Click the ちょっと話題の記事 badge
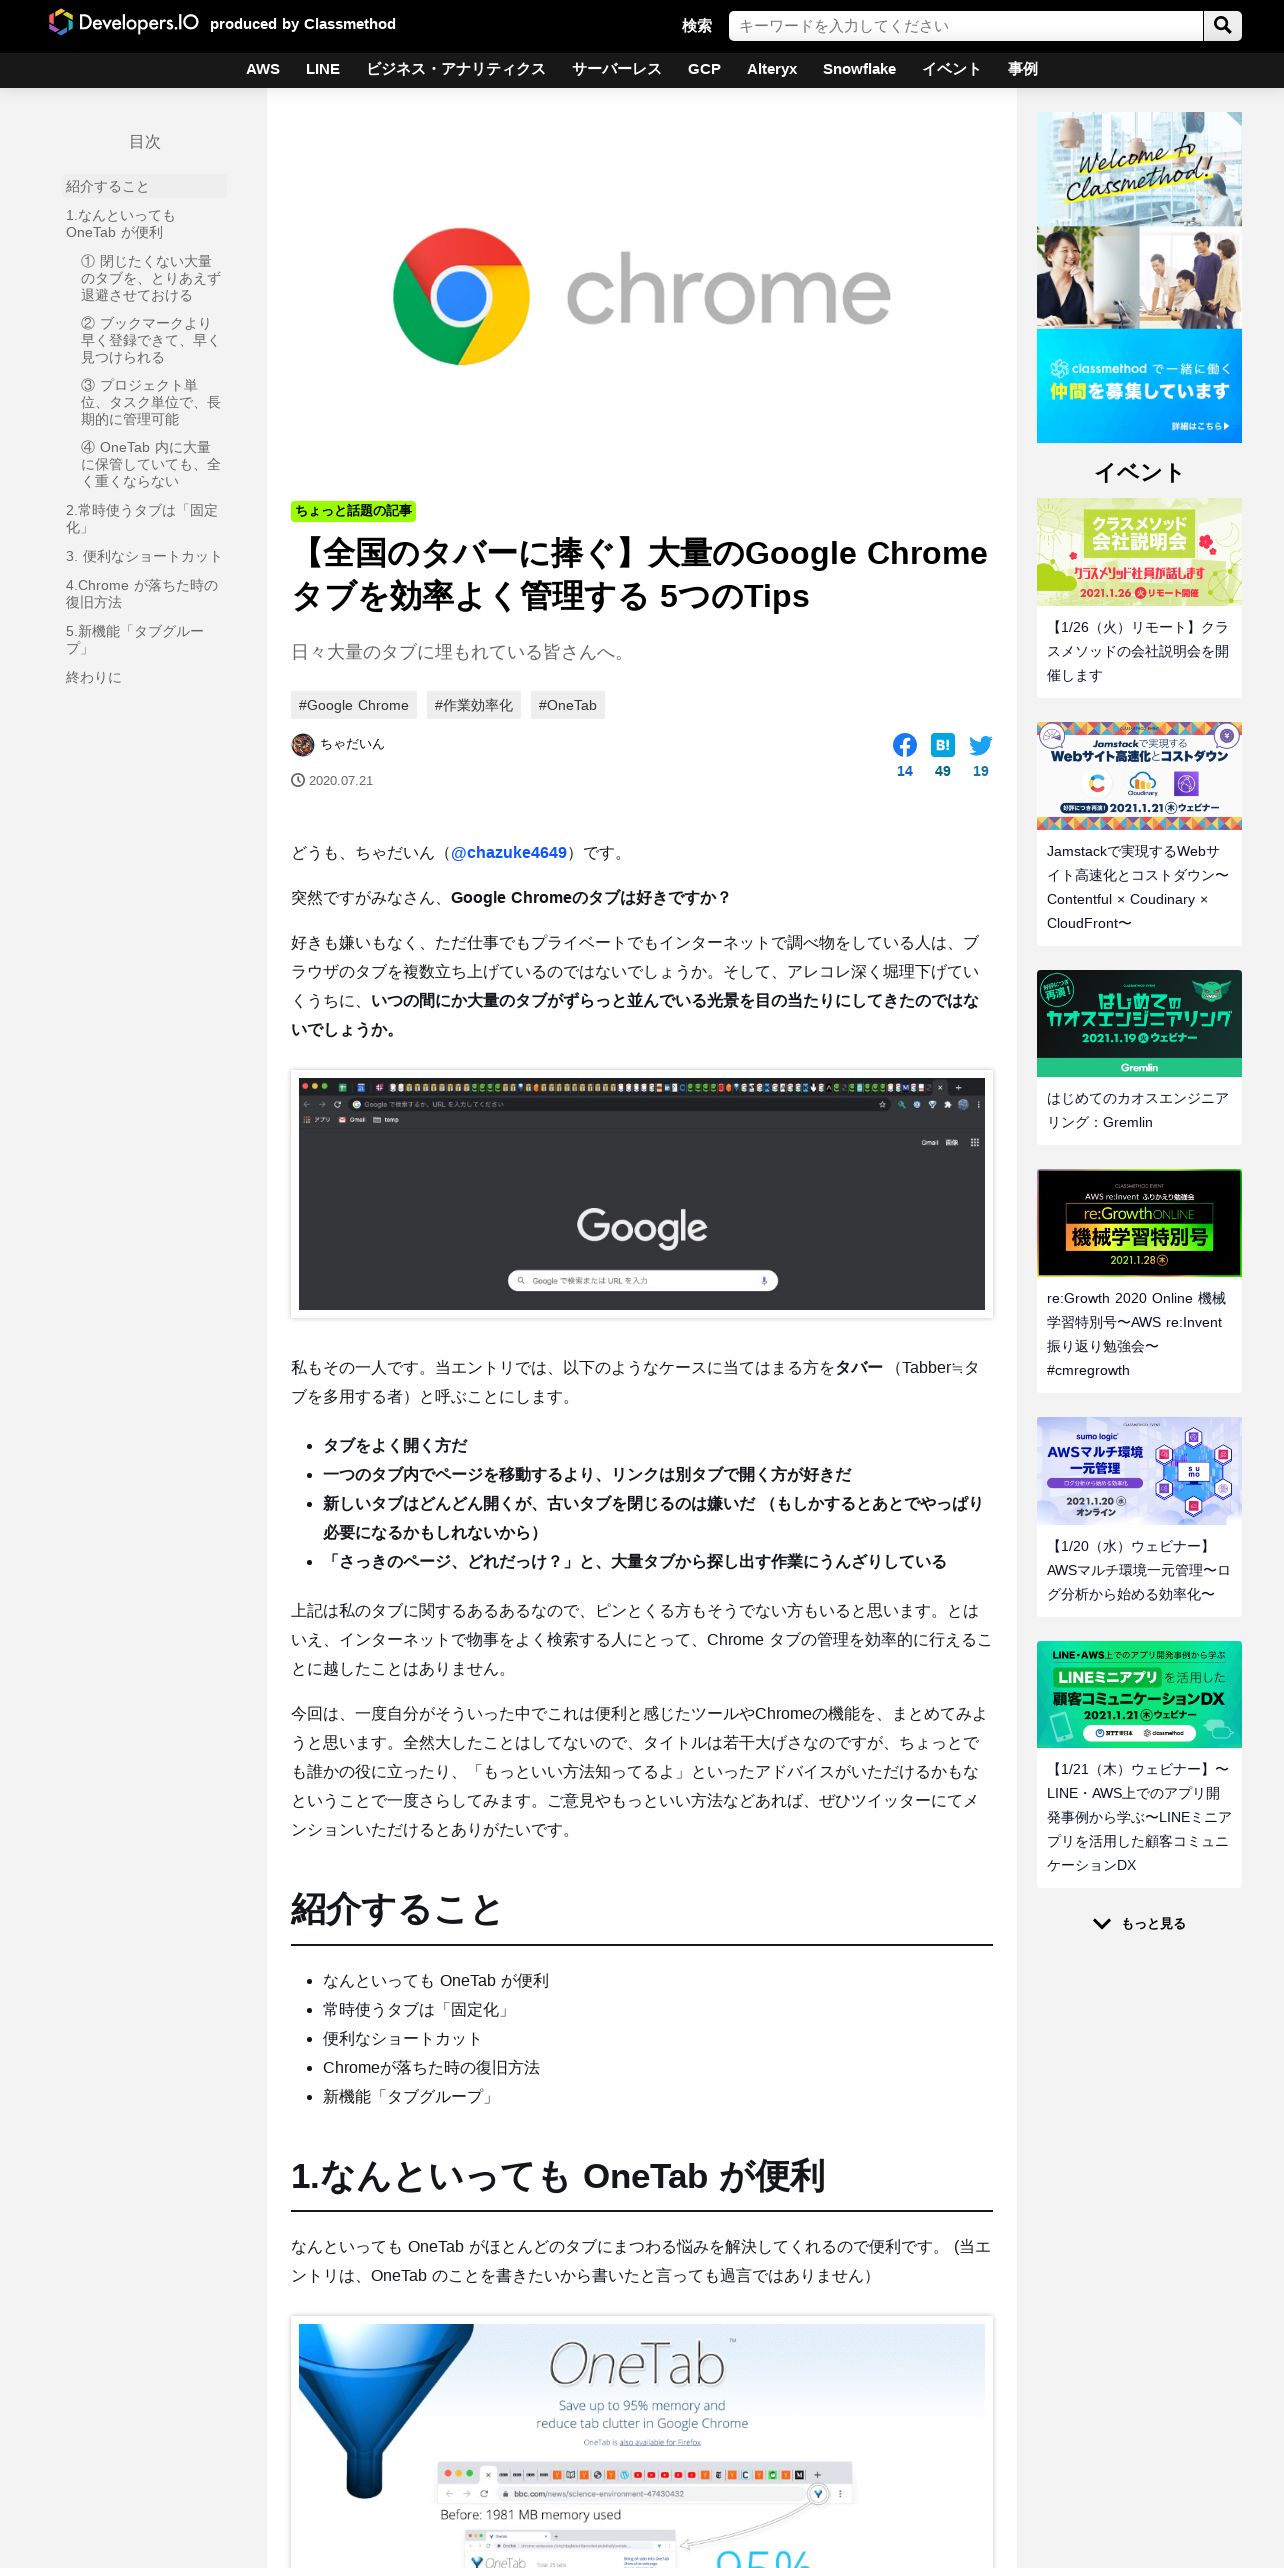The image size is (1284, 2568). tap(353, 511)
